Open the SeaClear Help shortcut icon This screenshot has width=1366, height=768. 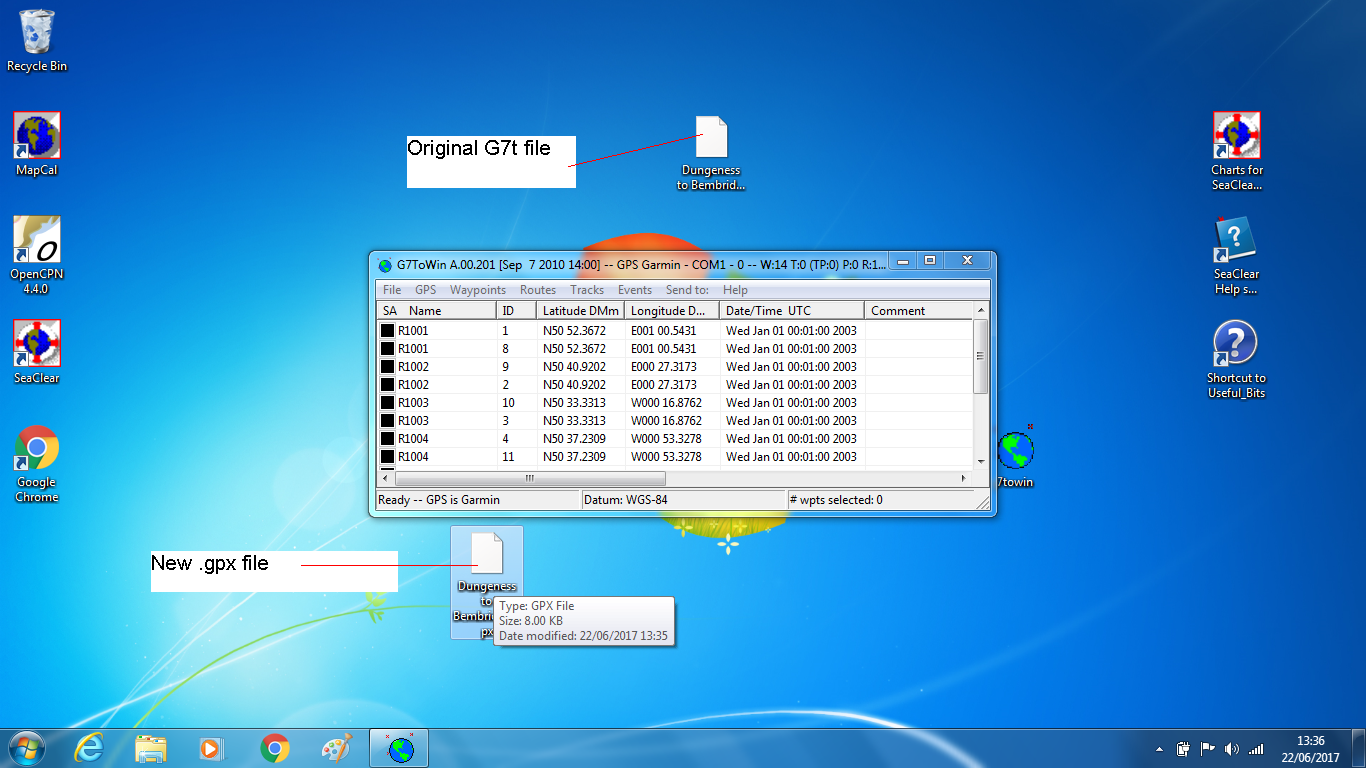tap(1236, 241)
